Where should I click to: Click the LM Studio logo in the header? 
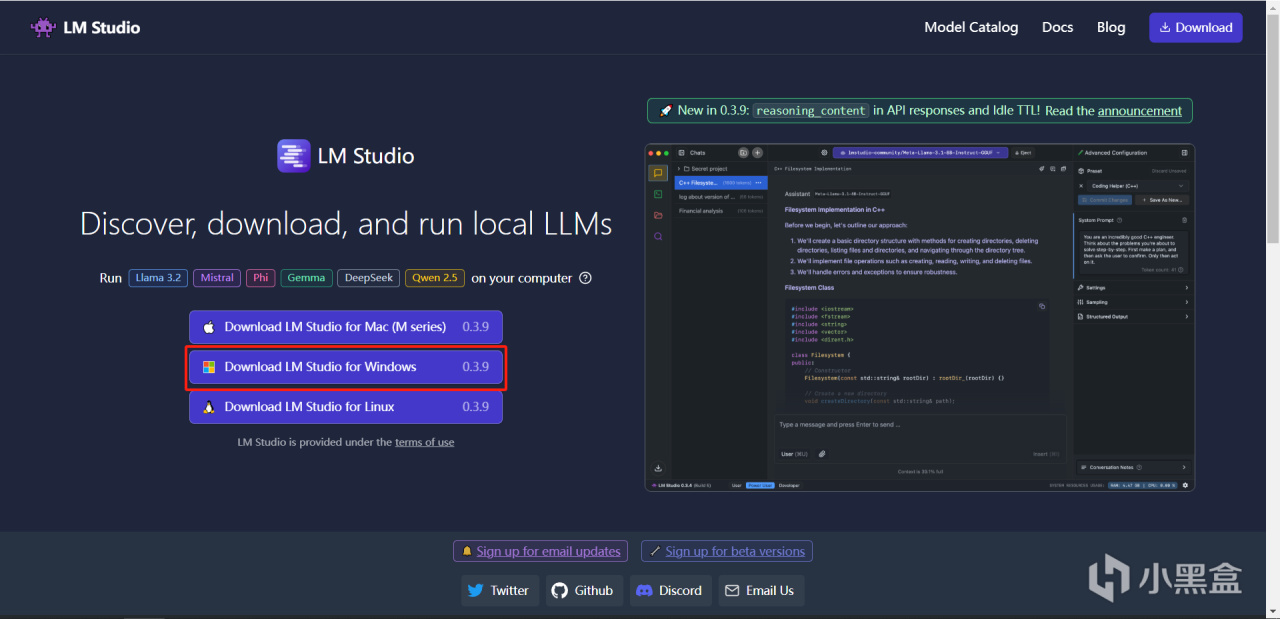85,27
